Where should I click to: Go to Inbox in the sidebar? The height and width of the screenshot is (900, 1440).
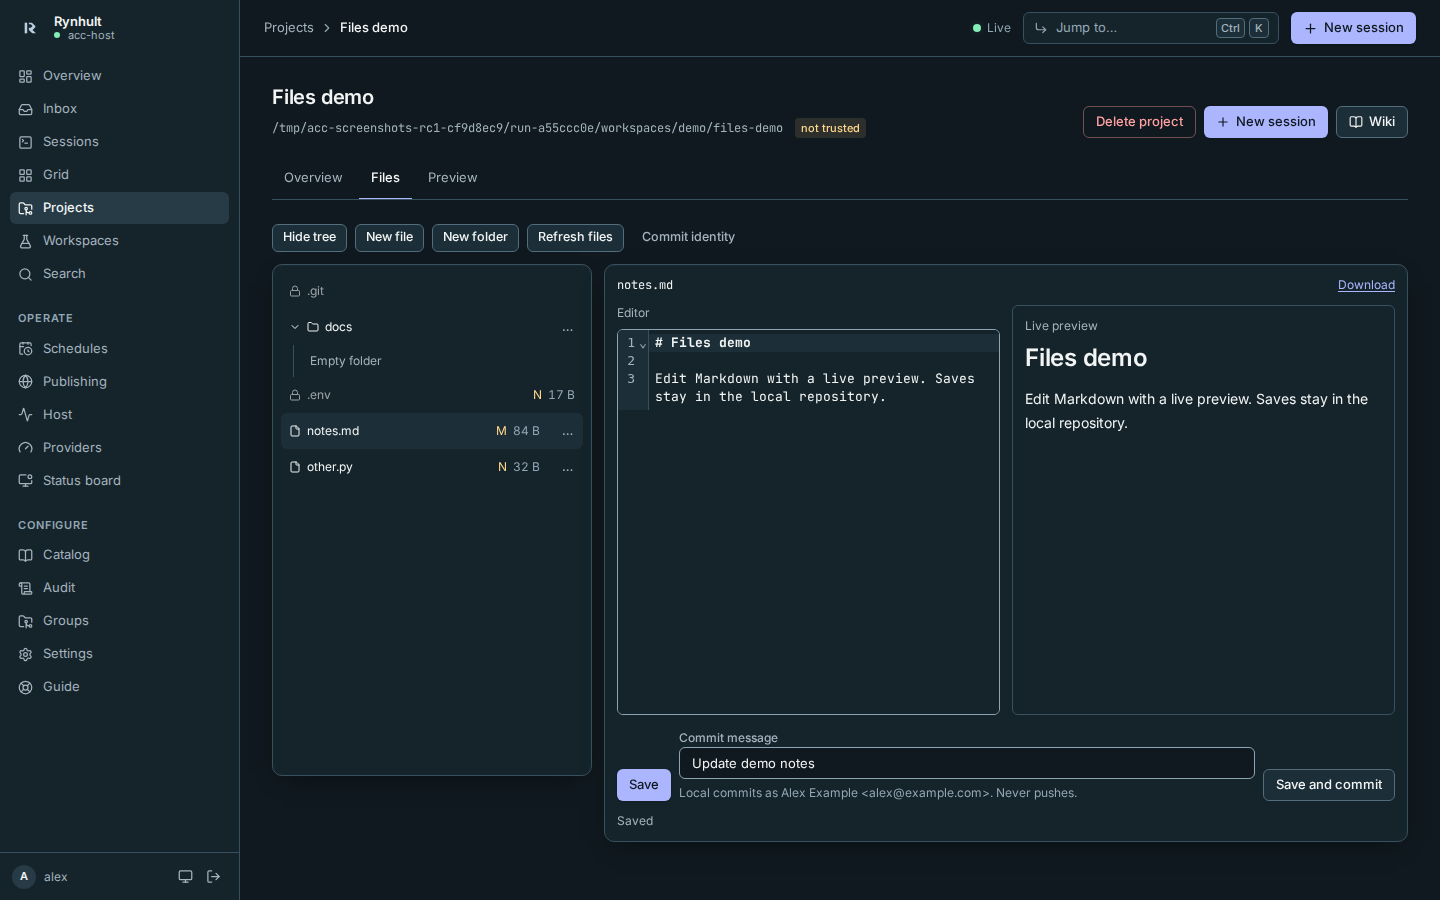point(119,109)
